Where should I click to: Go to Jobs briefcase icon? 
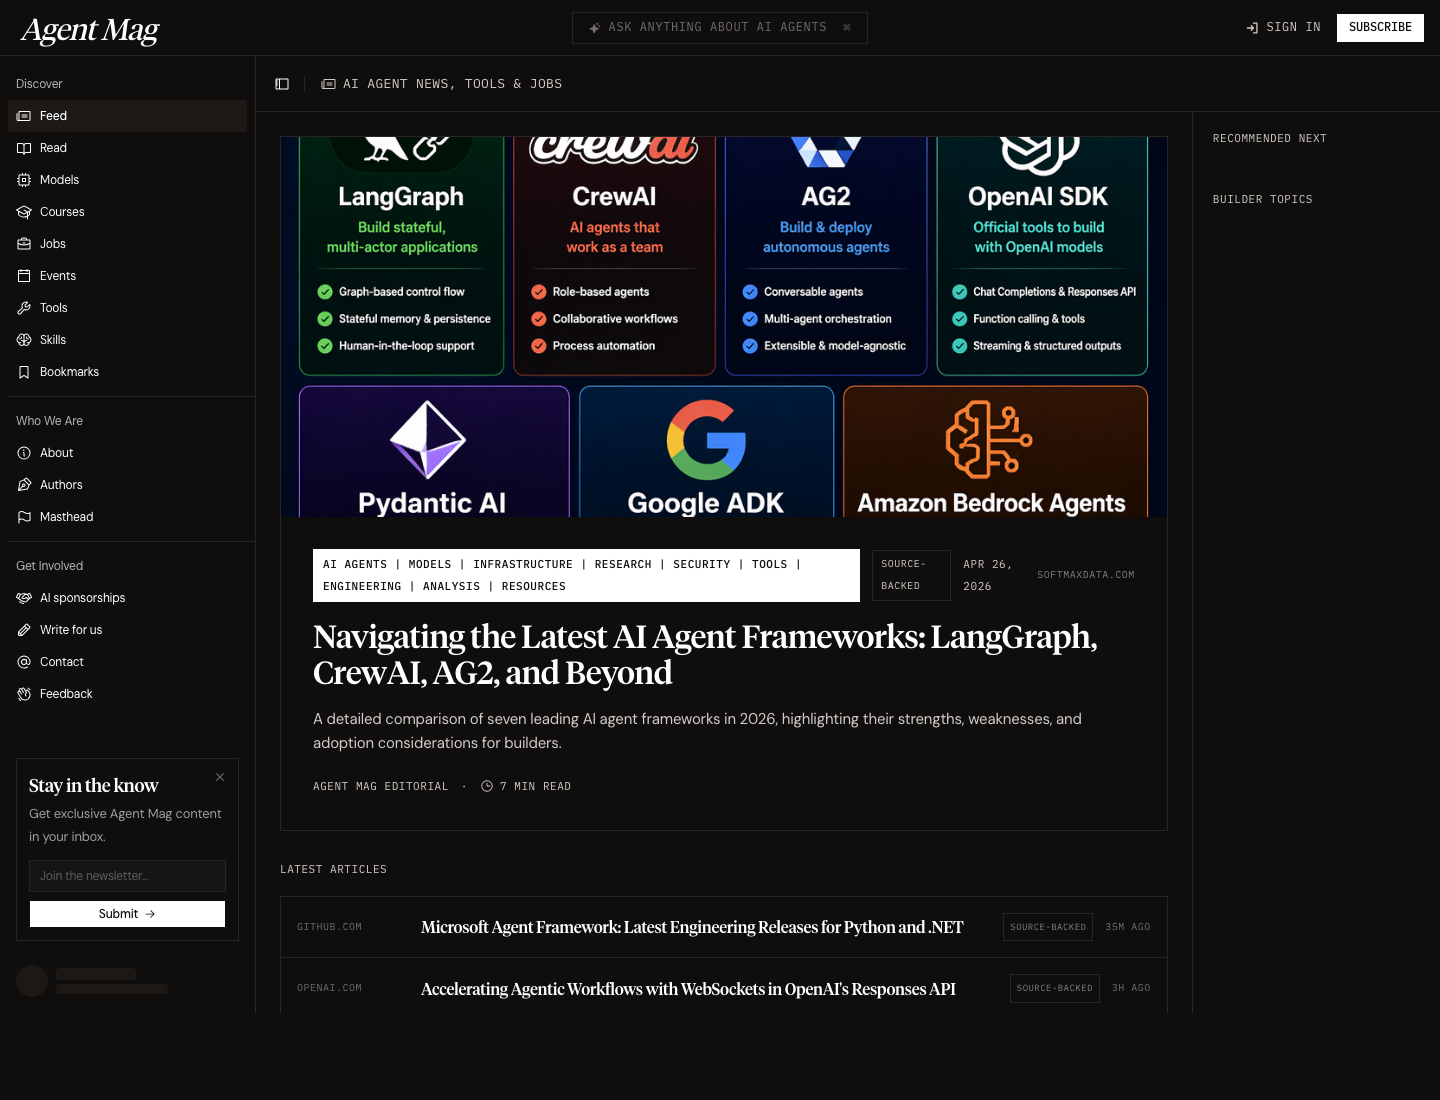coord(24,244)
